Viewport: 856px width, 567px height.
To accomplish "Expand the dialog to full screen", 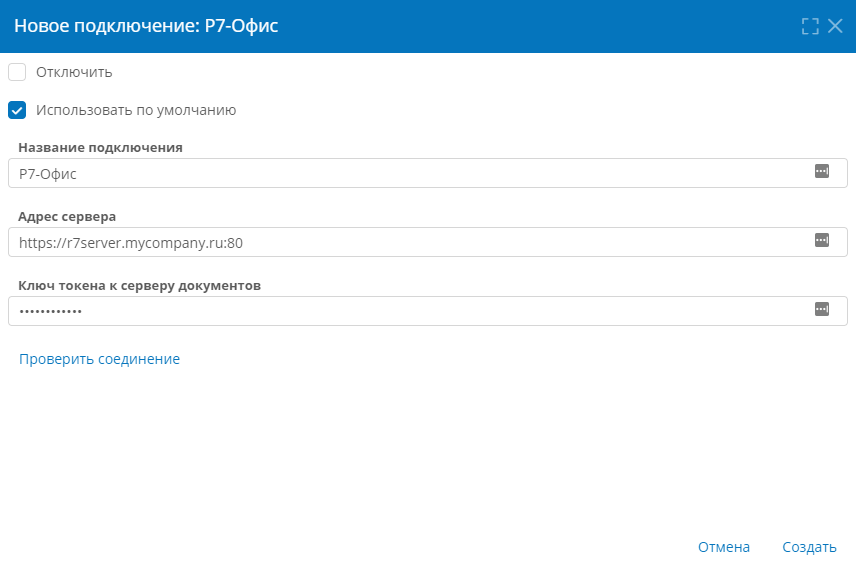I will pos(810,26).
